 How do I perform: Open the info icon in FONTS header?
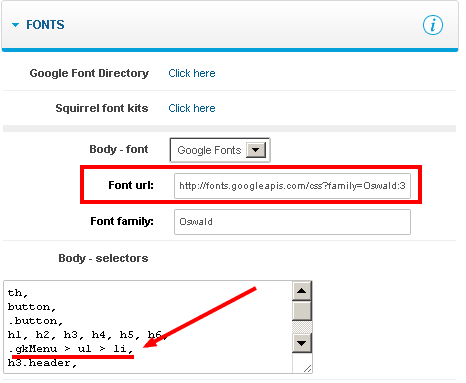coord(433,25)
